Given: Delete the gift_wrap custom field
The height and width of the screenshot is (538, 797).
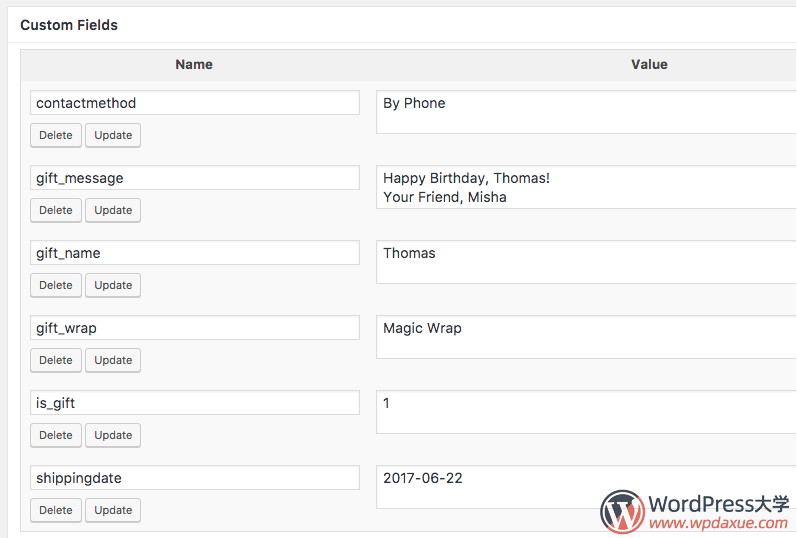Looking at the screenshot, I should [x=56, y=360].
